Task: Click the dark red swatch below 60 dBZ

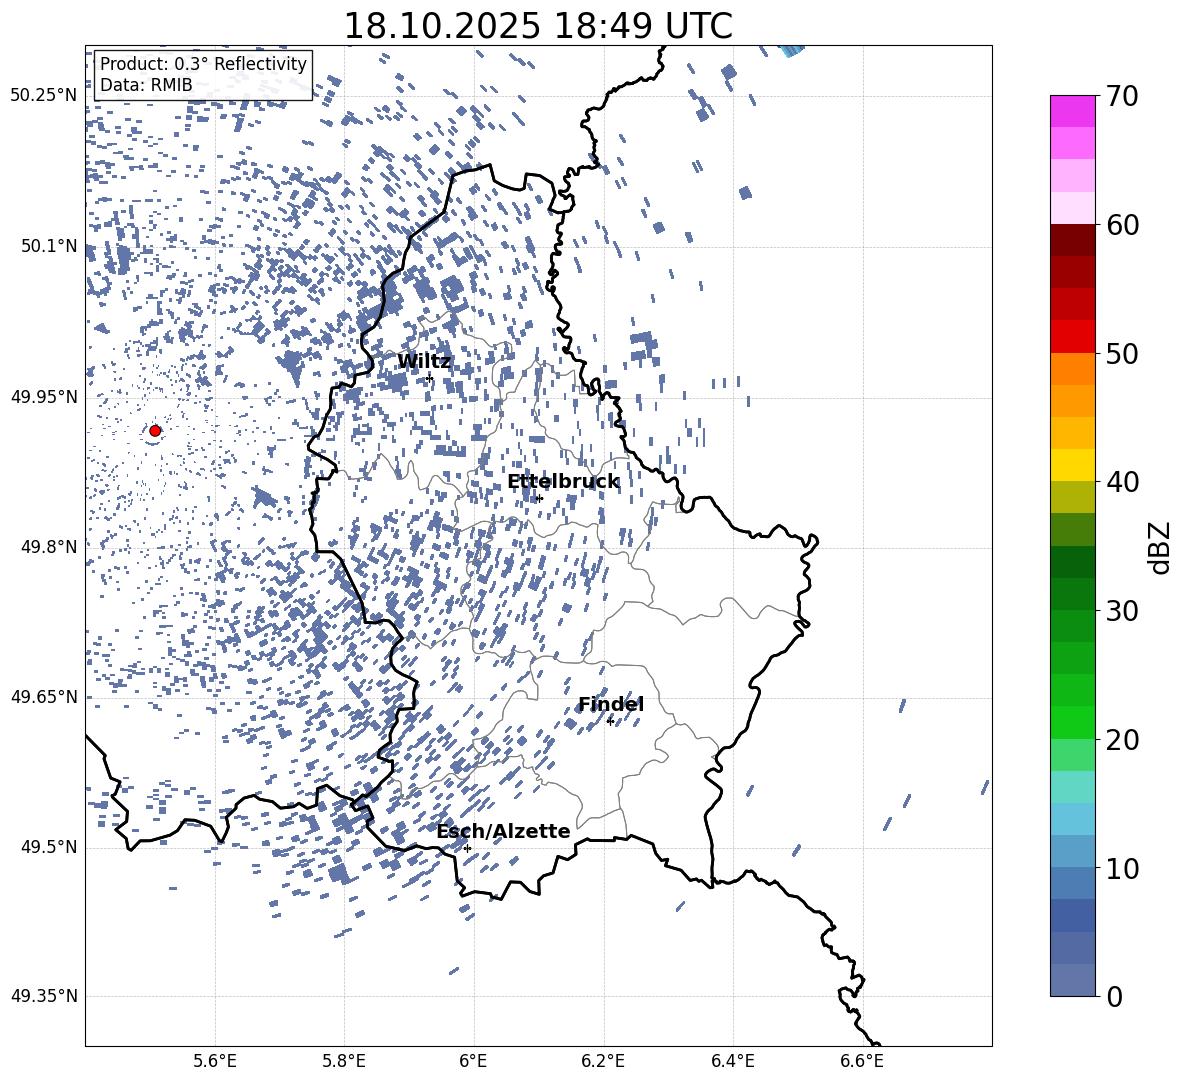Action: [x=1072, y=240]
